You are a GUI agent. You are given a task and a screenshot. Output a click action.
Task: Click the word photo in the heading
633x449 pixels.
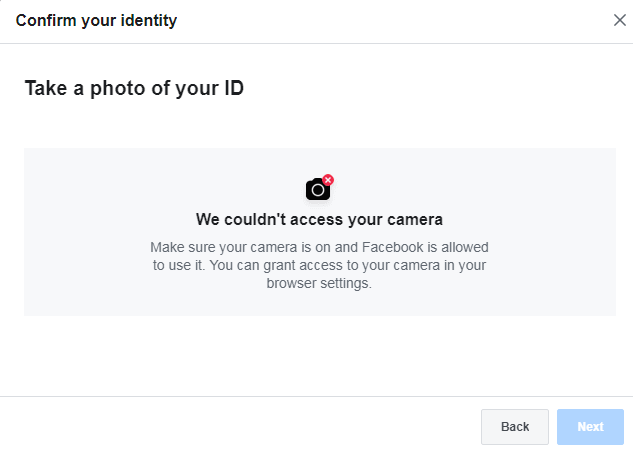click(x=117, y=89)
